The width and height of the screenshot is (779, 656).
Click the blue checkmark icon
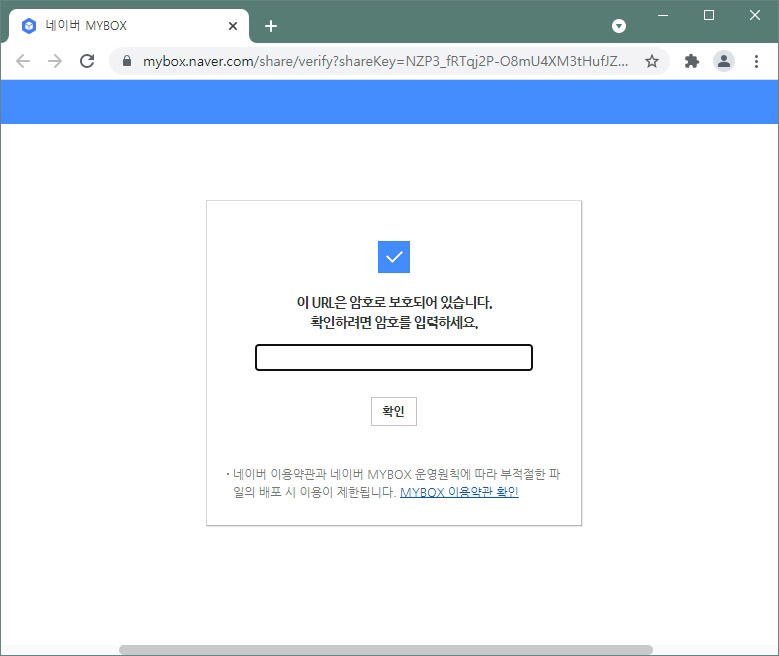394,257
